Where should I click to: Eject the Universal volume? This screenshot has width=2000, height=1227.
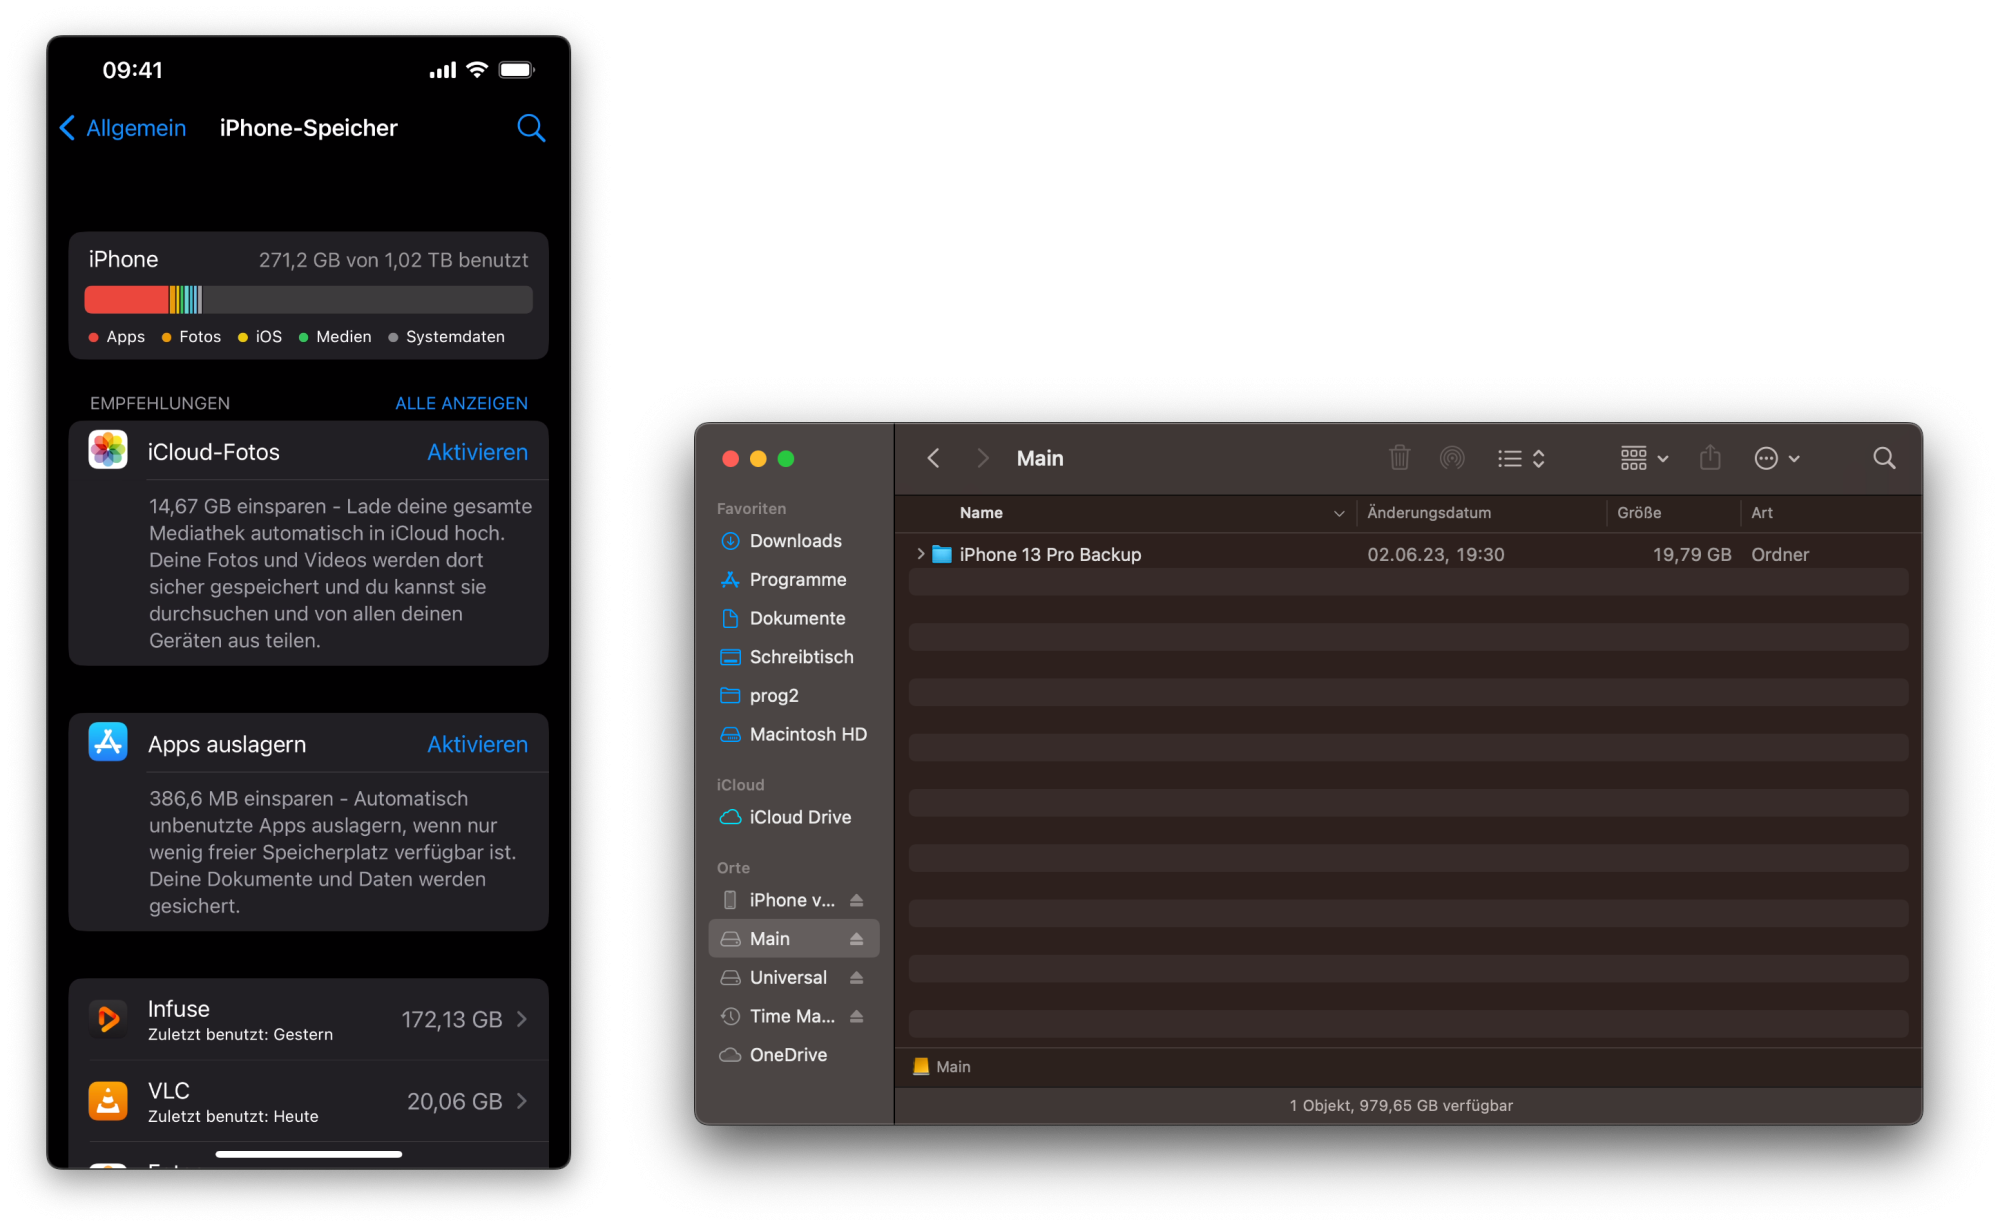[858, 977]
